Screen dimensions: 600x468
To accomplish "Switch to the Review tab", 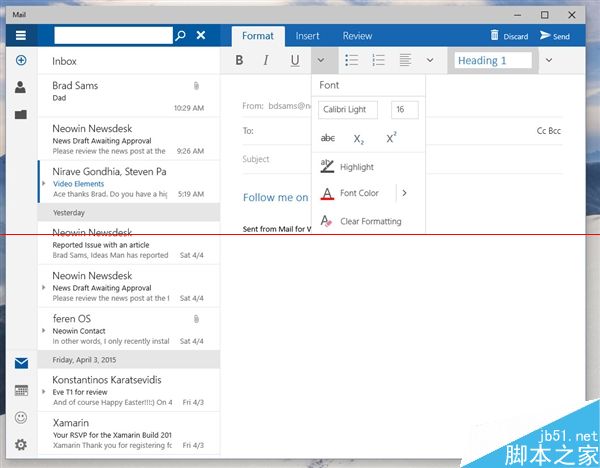I will tap(357, 36).
